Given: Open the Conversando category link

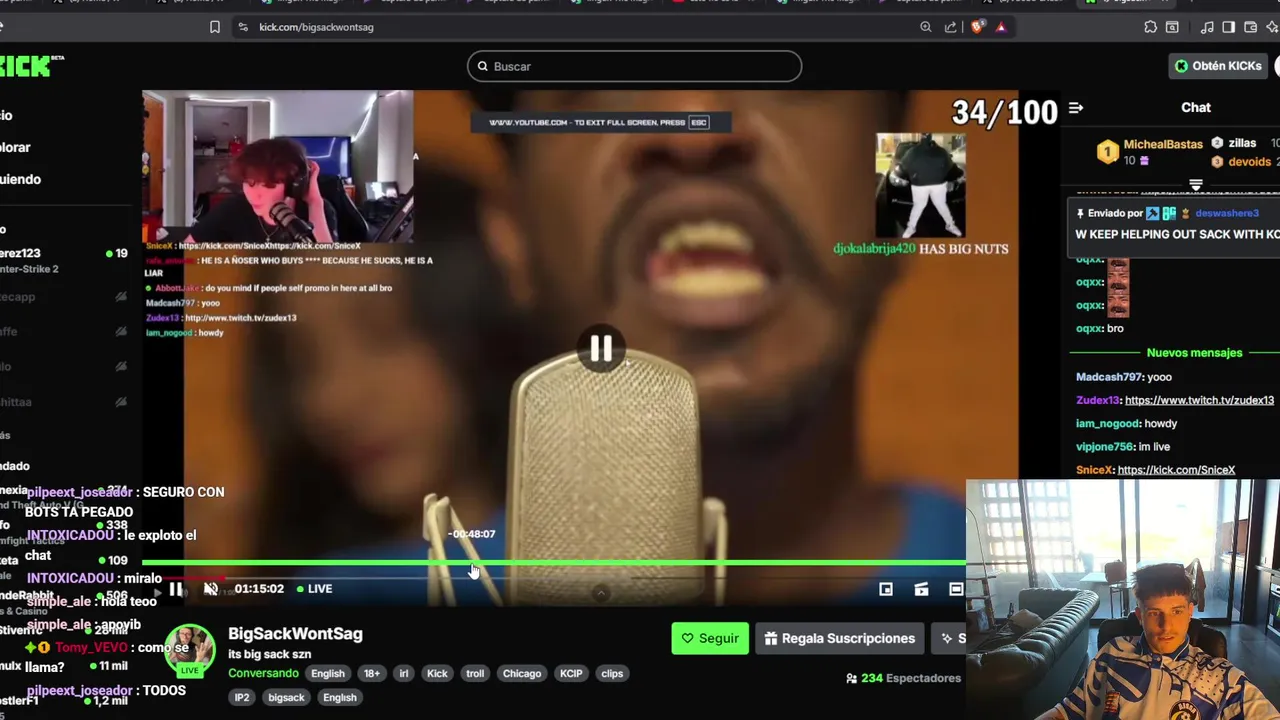Looking at the screenshot, I should coord(263,673).
